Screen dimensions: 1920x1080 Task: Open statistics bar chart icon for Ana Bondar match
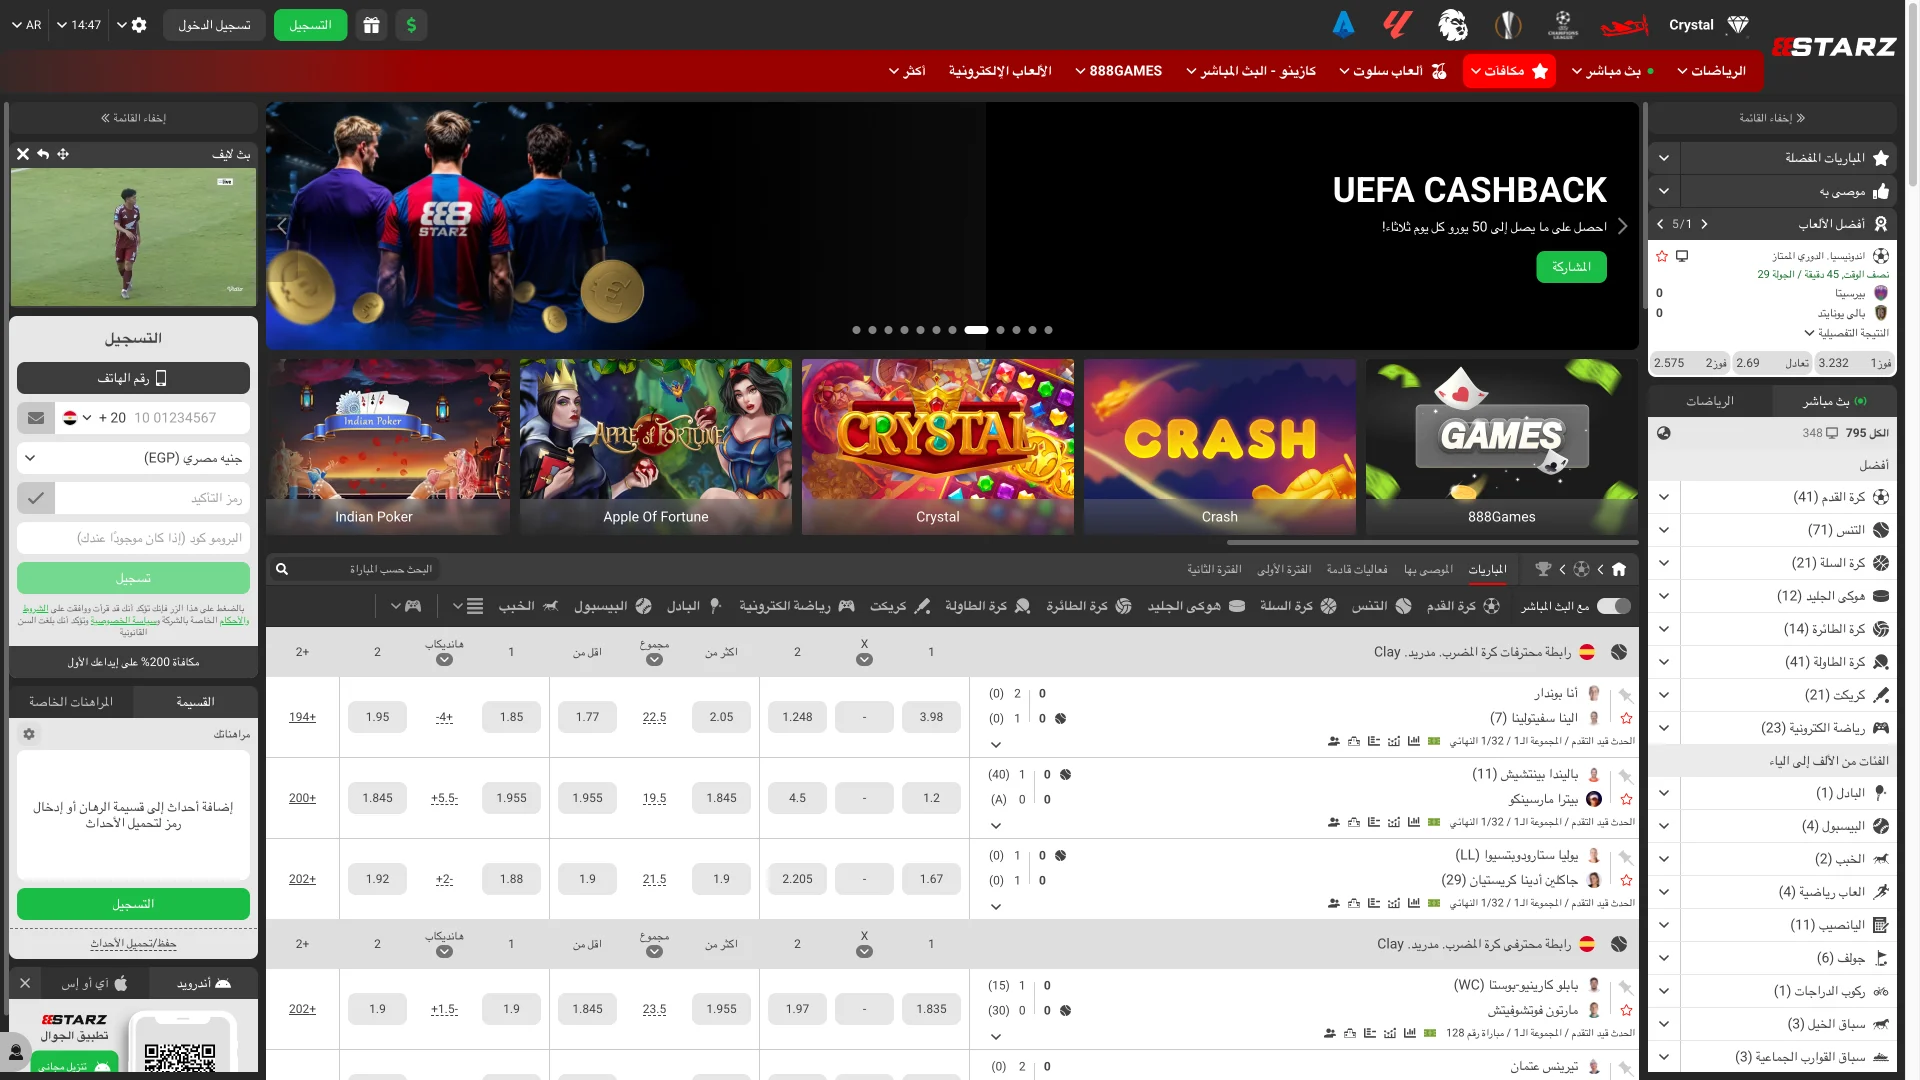point(1414,741)
